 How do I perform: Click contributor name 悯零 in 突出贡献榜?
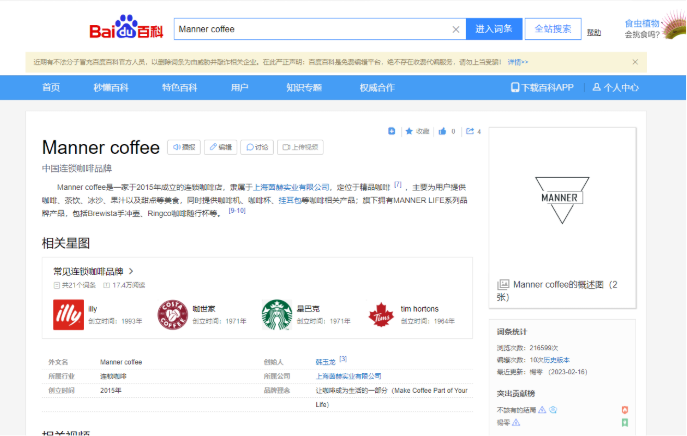click(503, 422)
